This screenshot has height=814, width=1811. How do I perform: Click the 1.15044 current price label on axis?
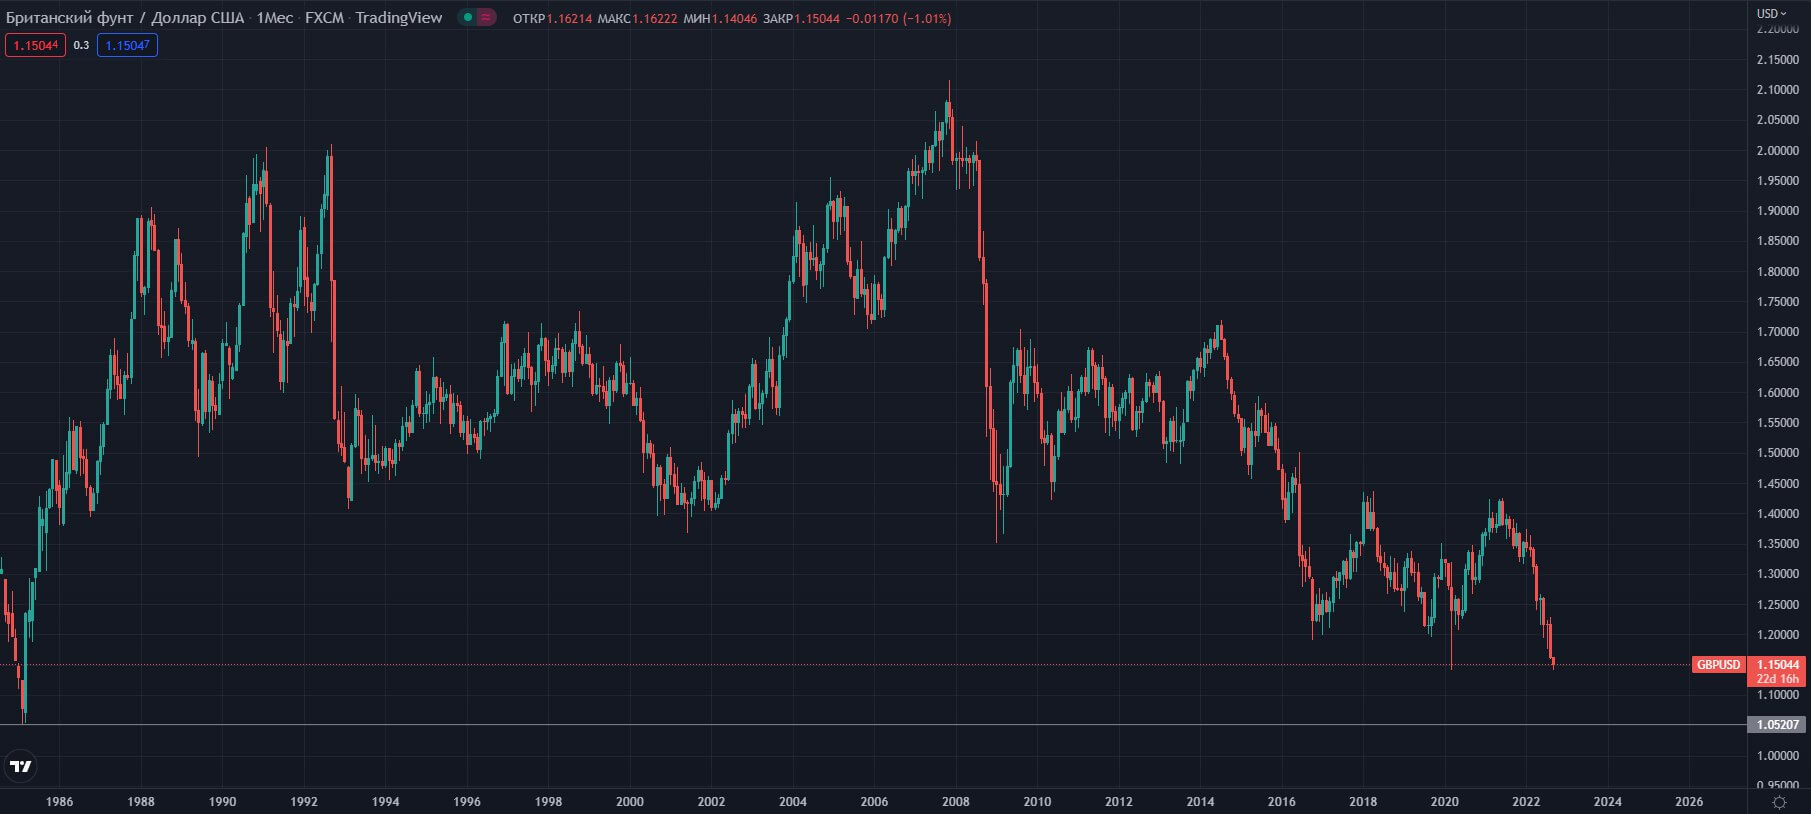1778,664
